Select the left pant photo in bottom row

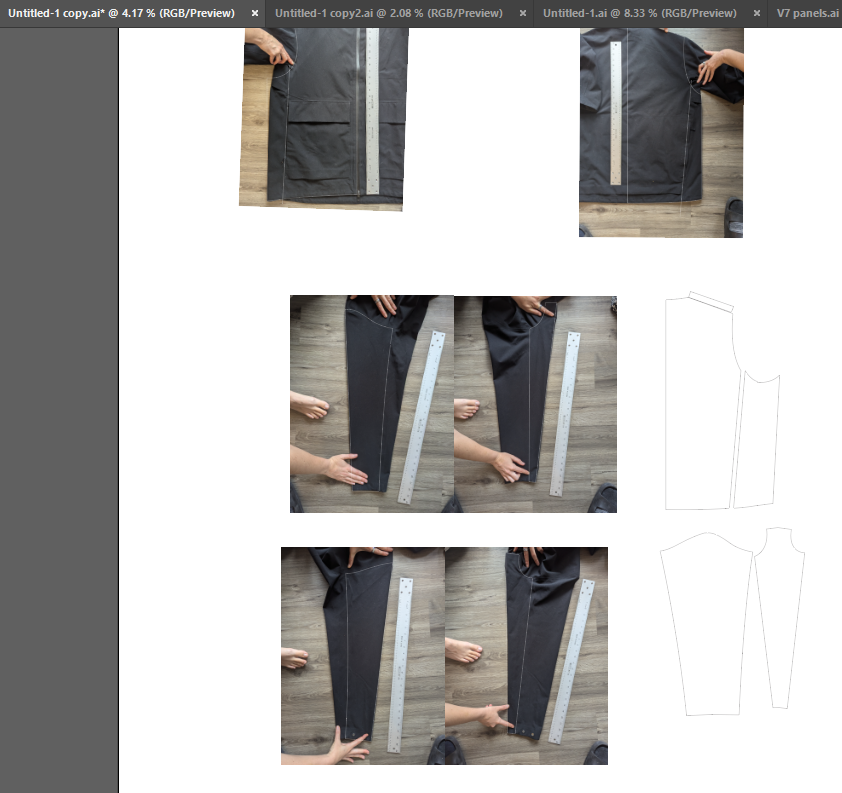coord(362,655)
